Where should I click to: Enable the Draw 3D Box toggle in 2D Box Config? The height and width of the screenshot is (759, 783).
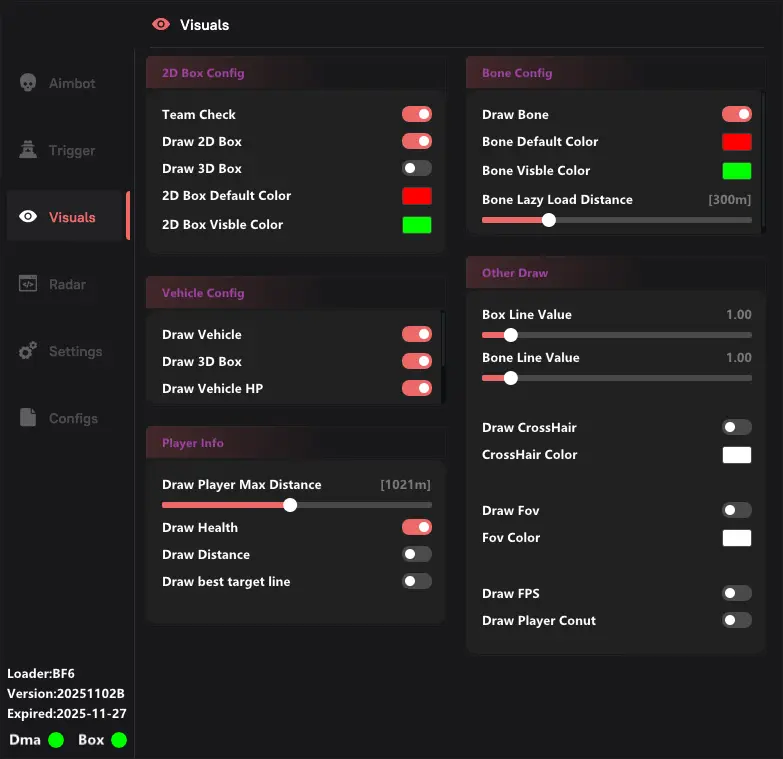click(x=417, y=169)
